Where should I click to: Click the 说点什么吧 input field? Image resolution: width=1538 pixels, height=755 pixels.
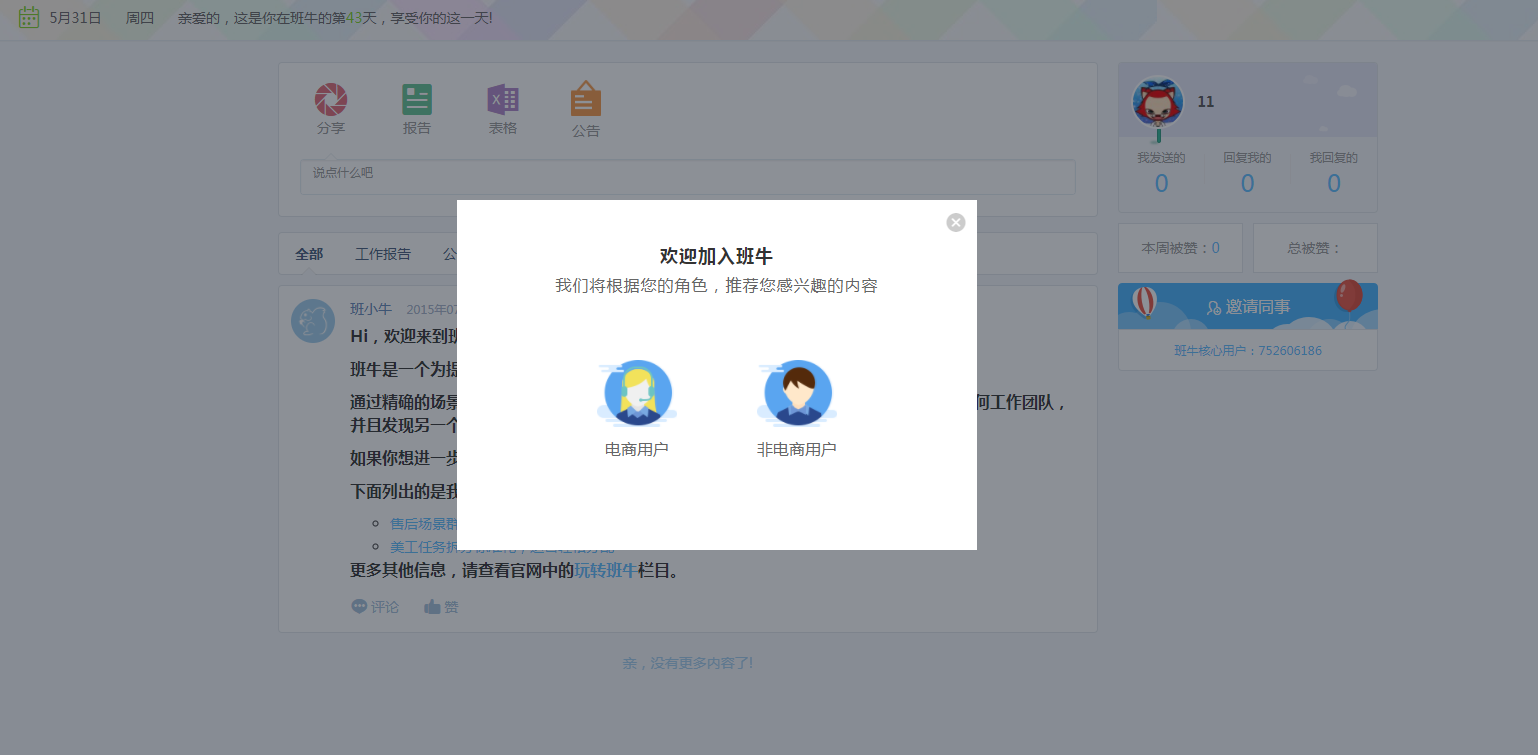pyautogui.click(x=687, y=177)
